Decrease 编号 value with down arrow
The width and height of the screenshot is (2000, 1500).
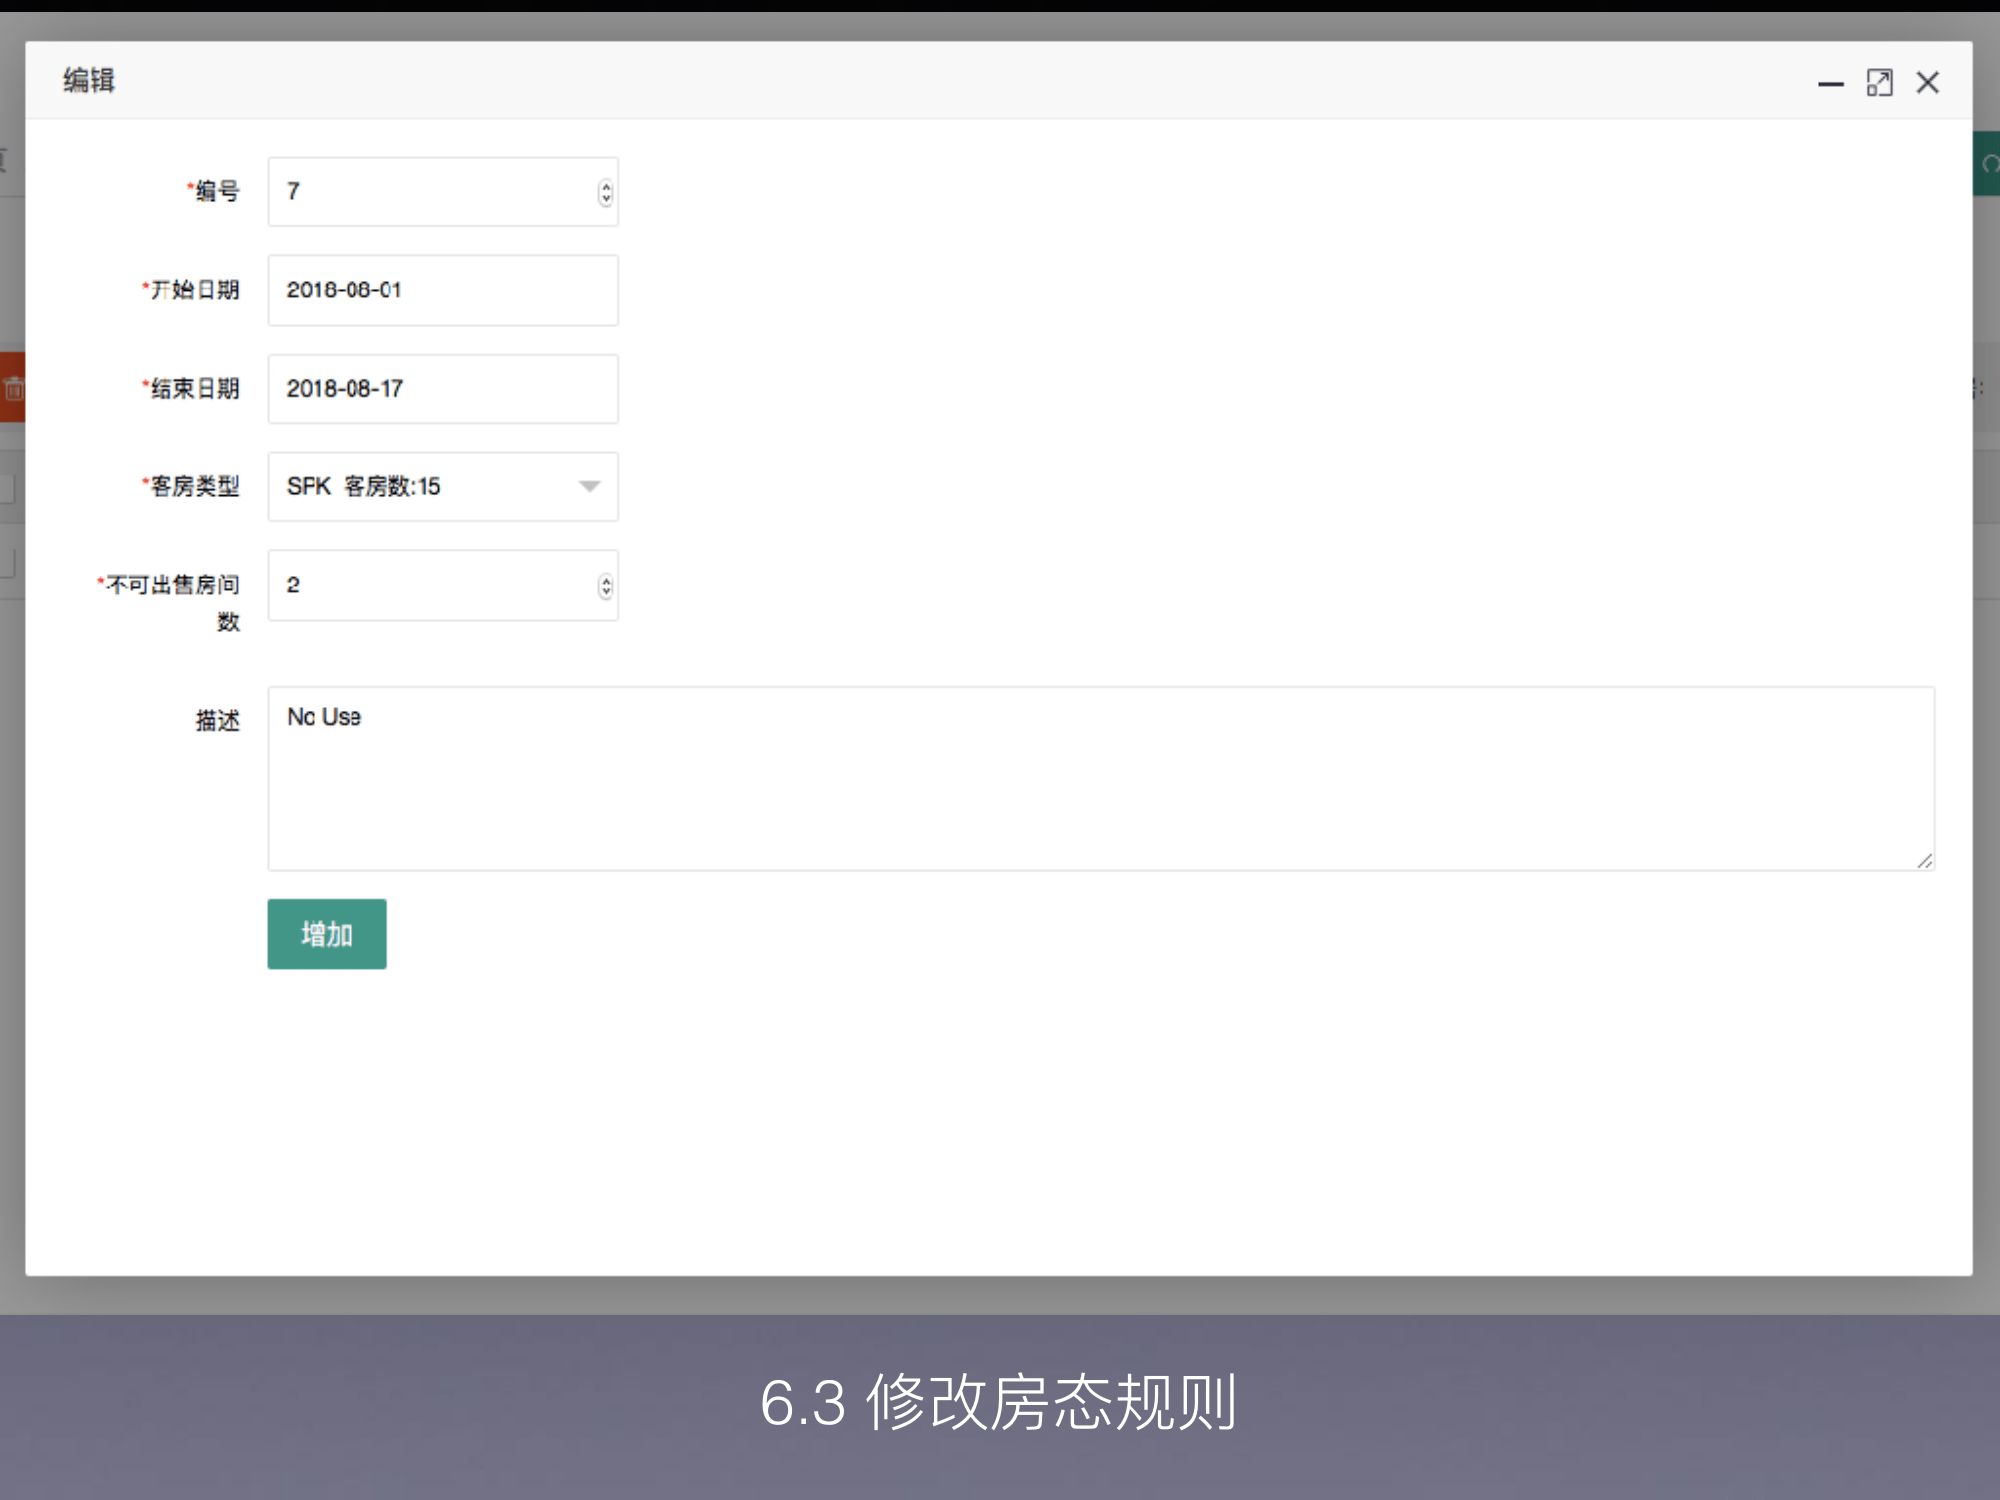[606, 198]
